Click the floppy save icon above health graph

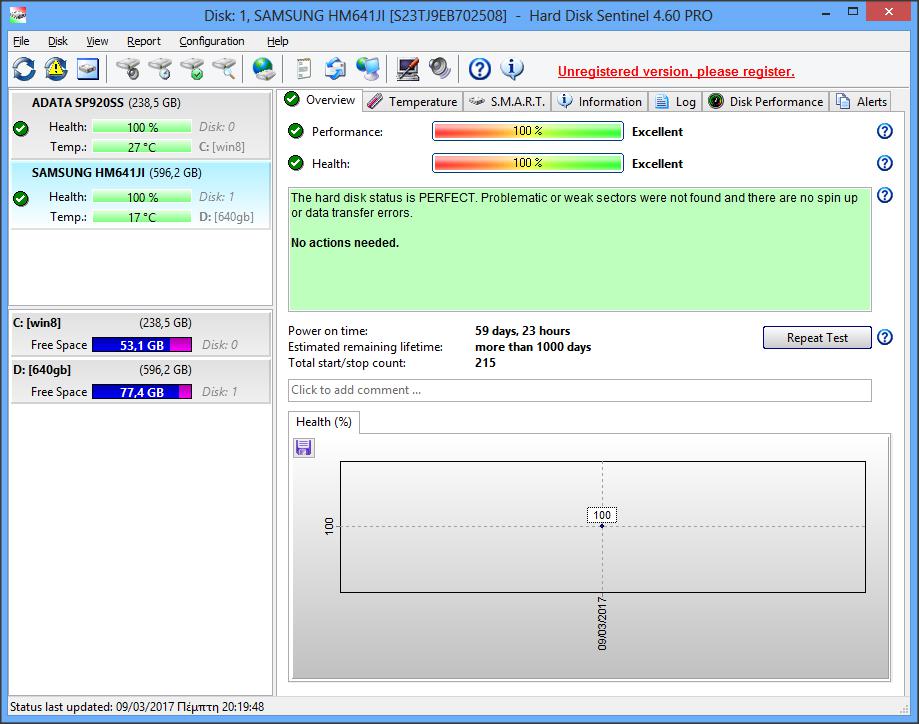(x=303, y=448)
